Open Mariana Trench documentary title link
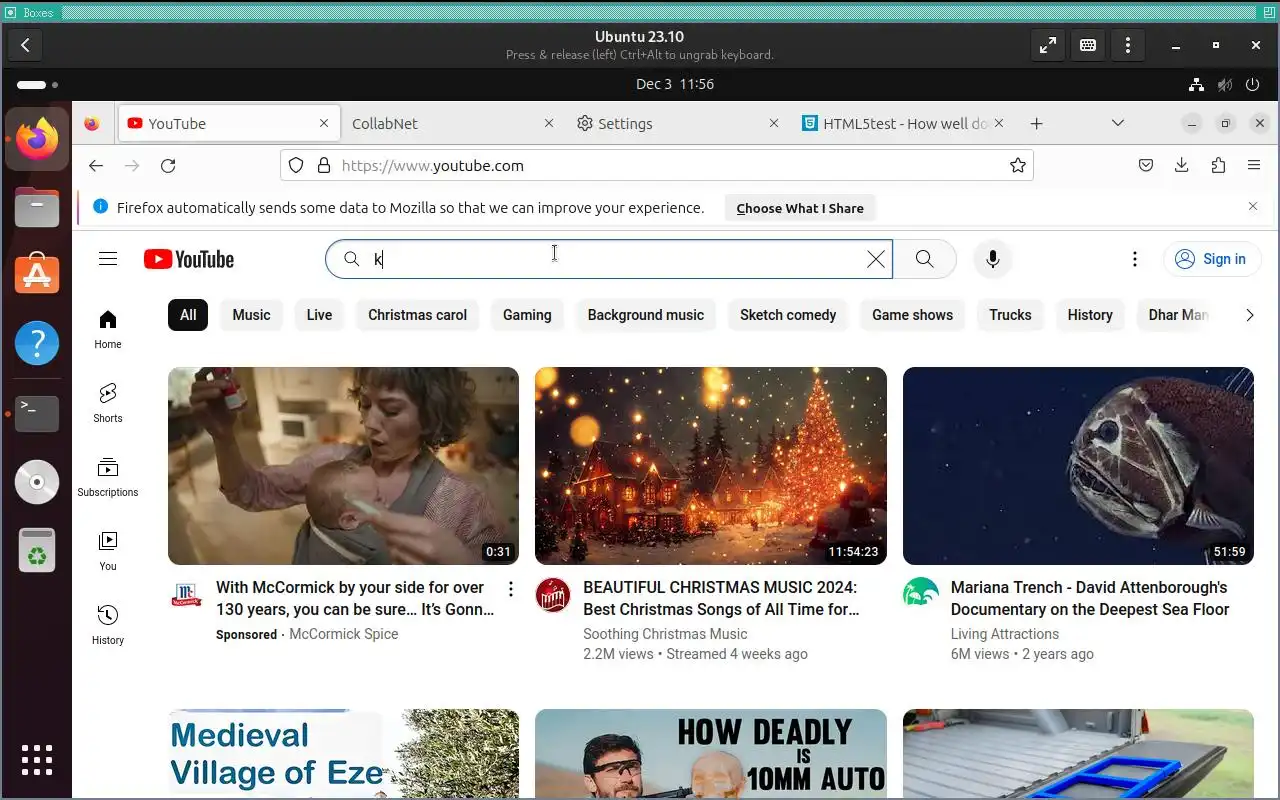The height and width of the screenshot is (800, 1280). point(1090,598)
